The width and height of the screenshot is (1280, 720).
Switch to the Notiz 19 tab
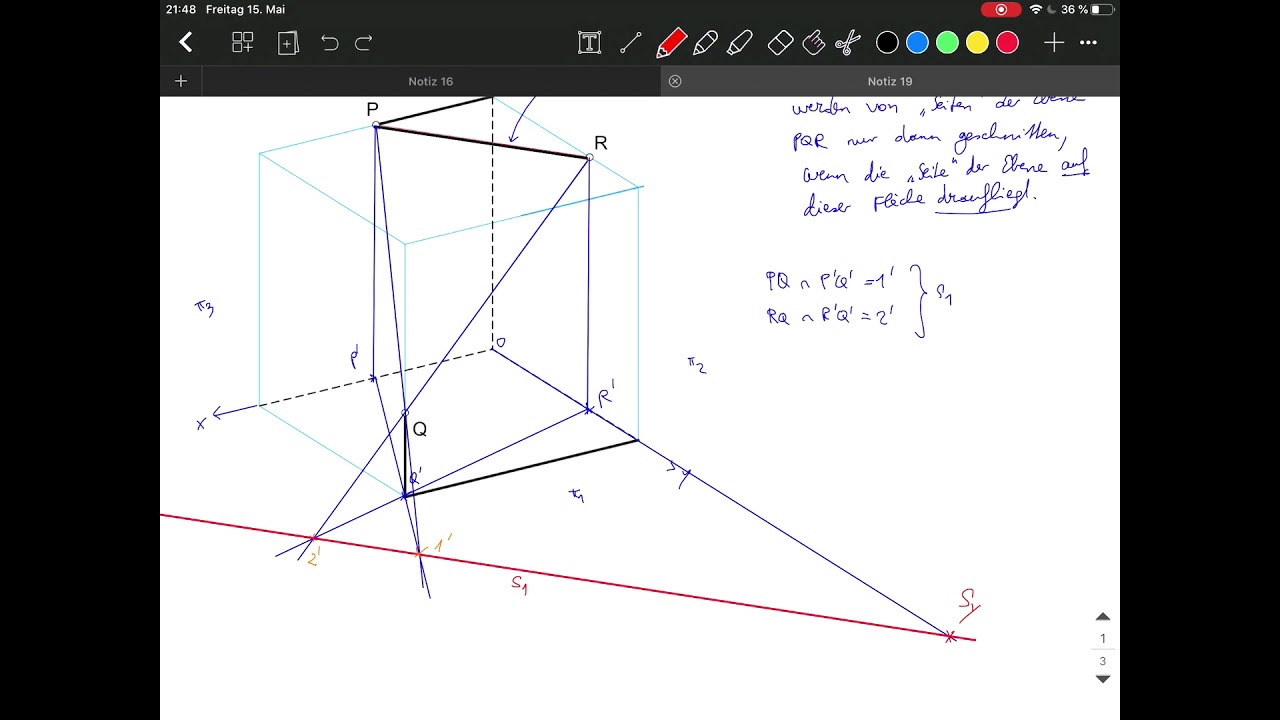click(x=890, y=81)
